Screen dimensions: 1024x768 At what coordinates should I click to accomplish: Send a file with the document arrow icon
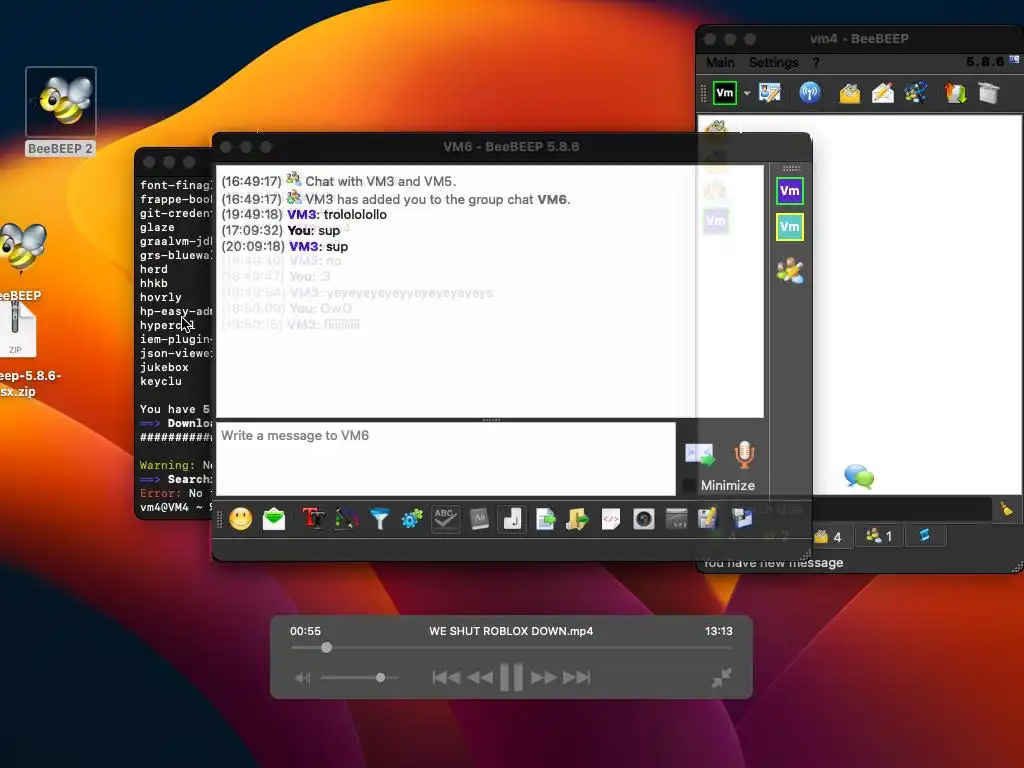point(545,519)
